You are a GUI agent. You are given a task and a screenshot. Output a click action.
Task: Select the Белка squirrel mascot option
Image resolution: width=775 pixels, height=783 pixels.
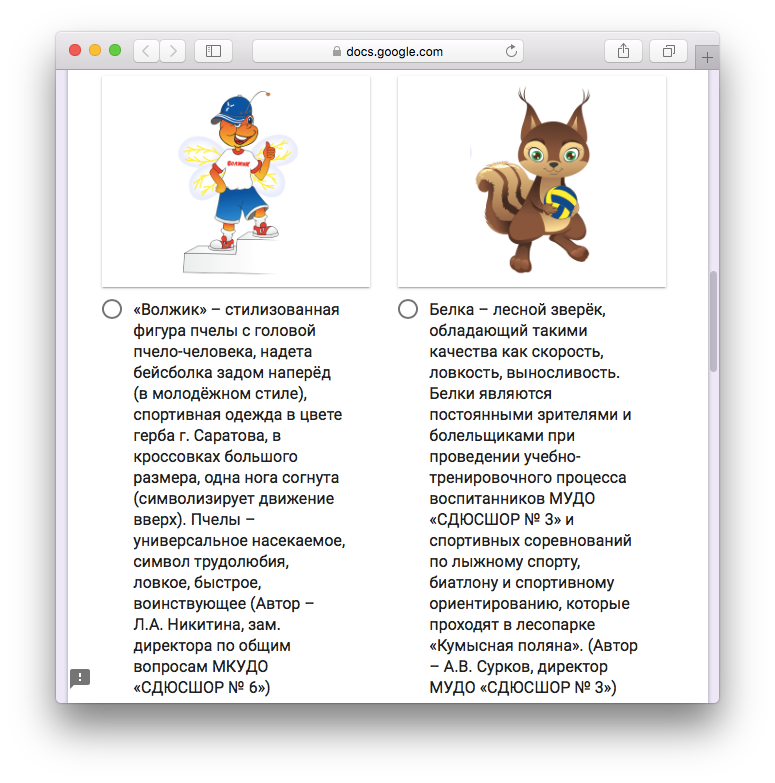click(x=408, y=309)
